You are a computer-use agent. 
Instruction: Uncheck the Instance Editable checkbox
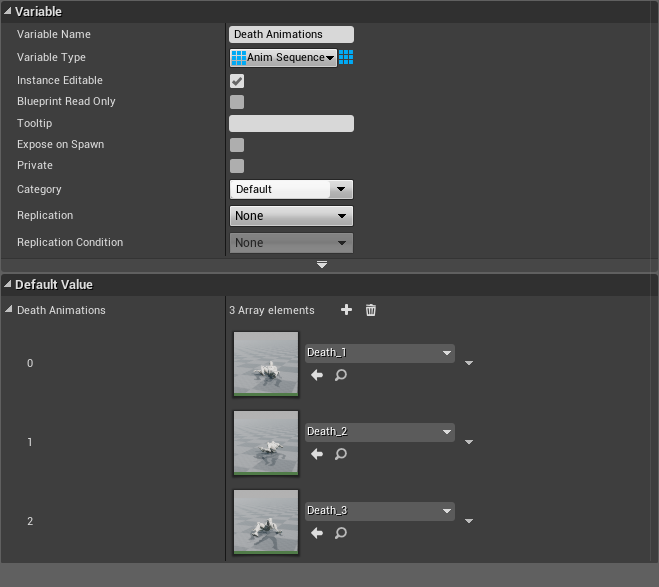237,81
